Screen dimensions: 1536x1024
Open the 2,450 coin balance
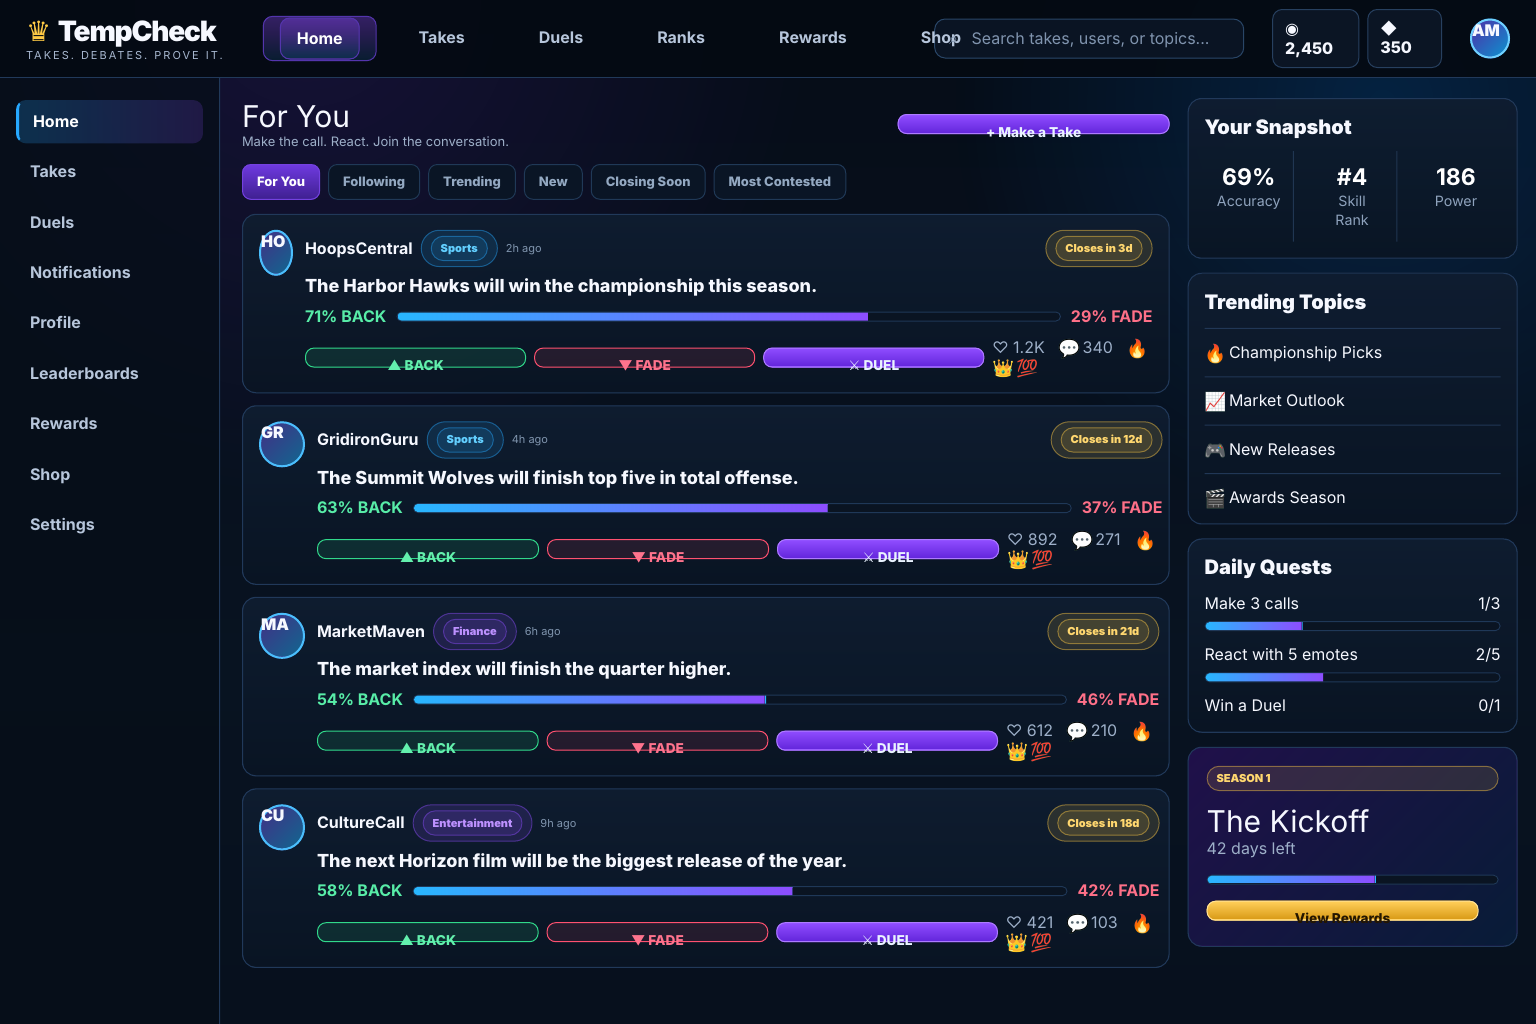1315,39
